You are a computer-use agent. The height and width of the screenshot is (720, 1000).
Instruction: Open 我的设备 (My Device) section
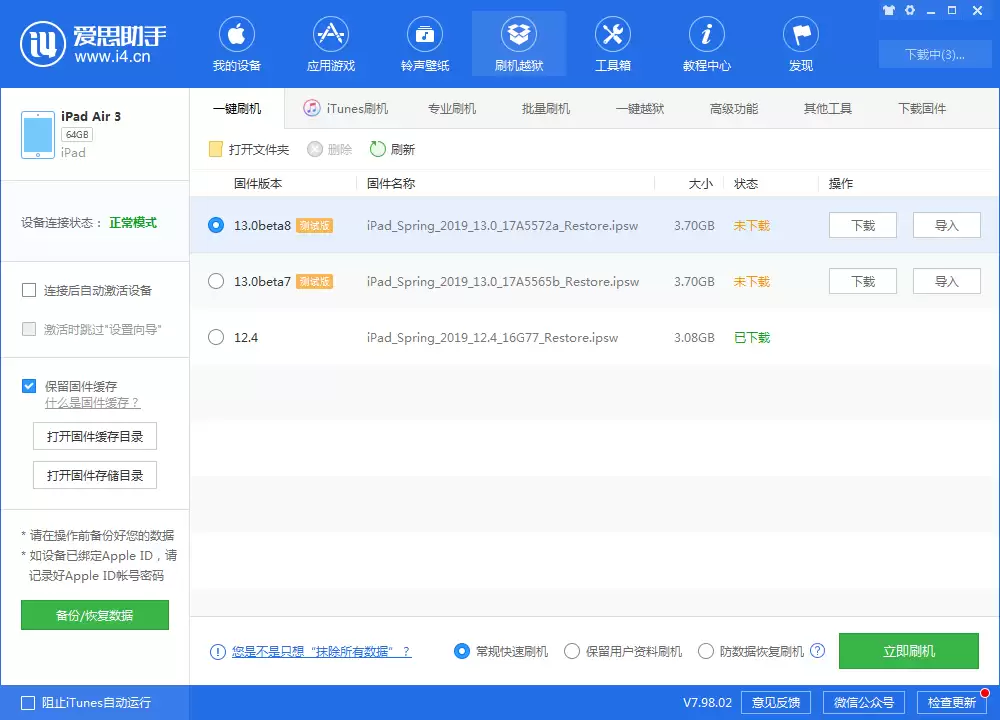point(237,44)
